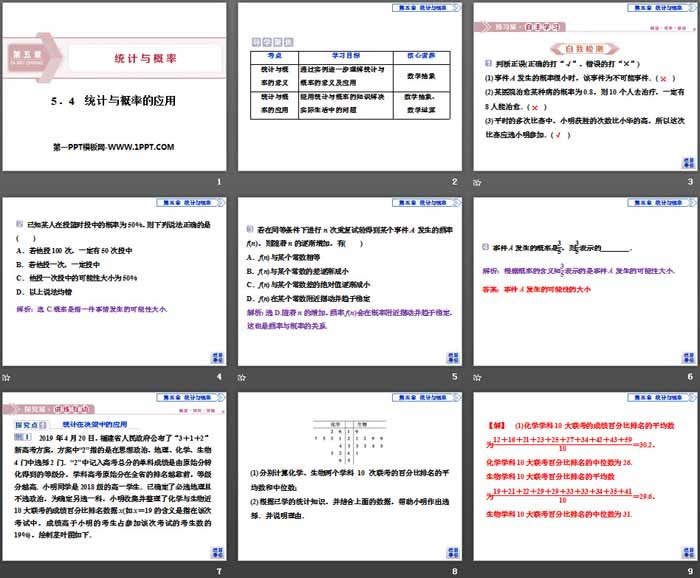The width and height of the screenshot is (700, 578).
Task: Click the 自我检测 banner on slide 3
Action: coord(585,49)
